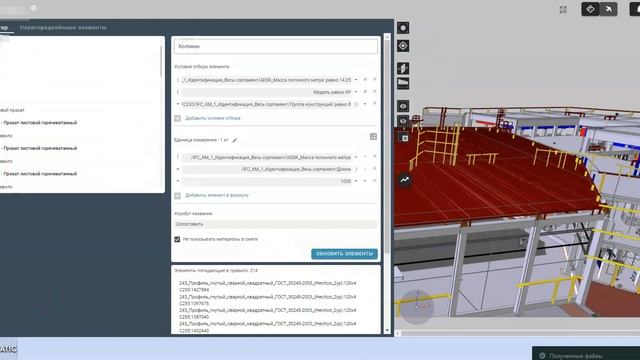640x360 pixels.
Task: Click the sloped cut-plane icon below section tool
Action: pyautogui.click(x=403, y=83)
